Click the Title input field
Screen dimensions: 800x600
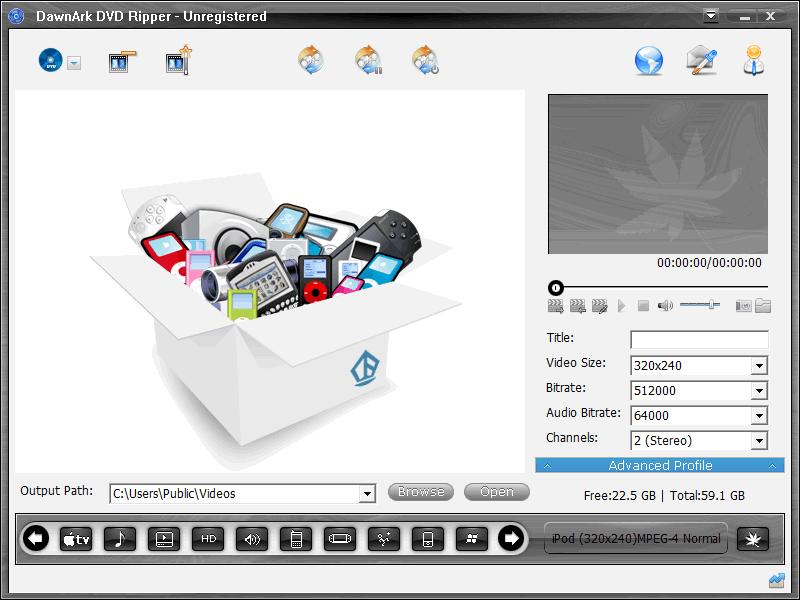pos(699,340)
